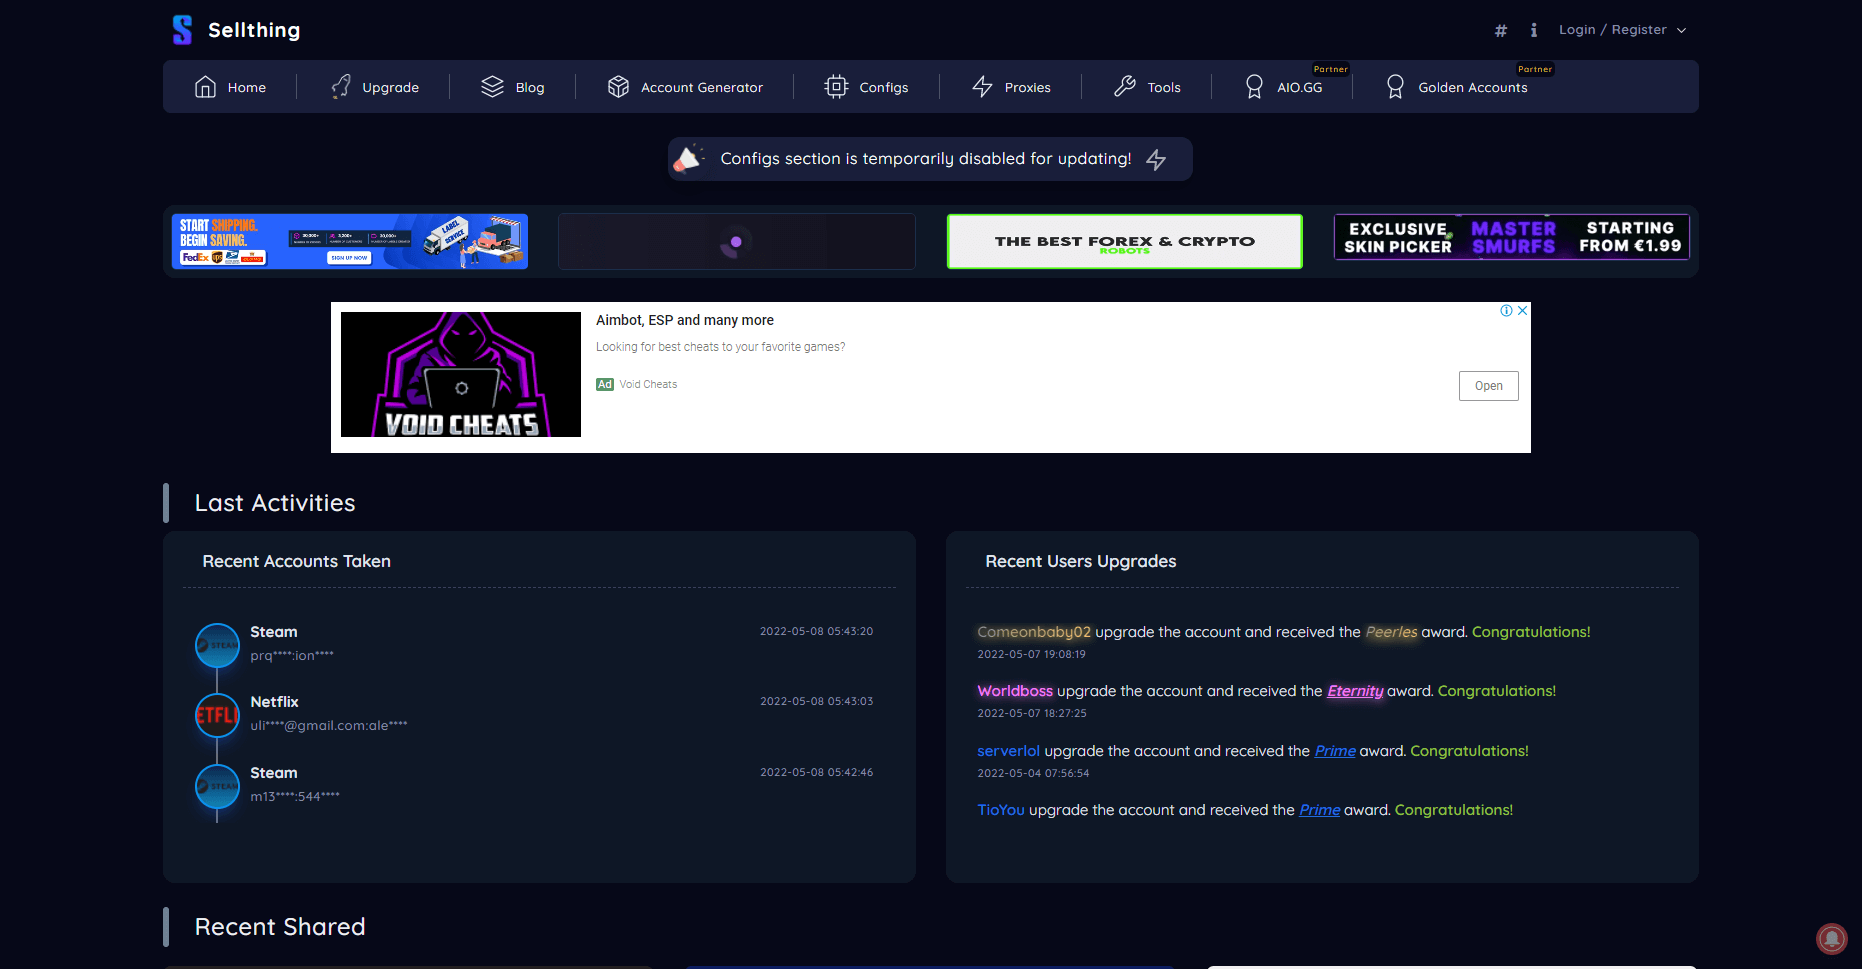1862x969 pixels.
Task: Click the Blog layers icon
Action: tap(492, 87)
